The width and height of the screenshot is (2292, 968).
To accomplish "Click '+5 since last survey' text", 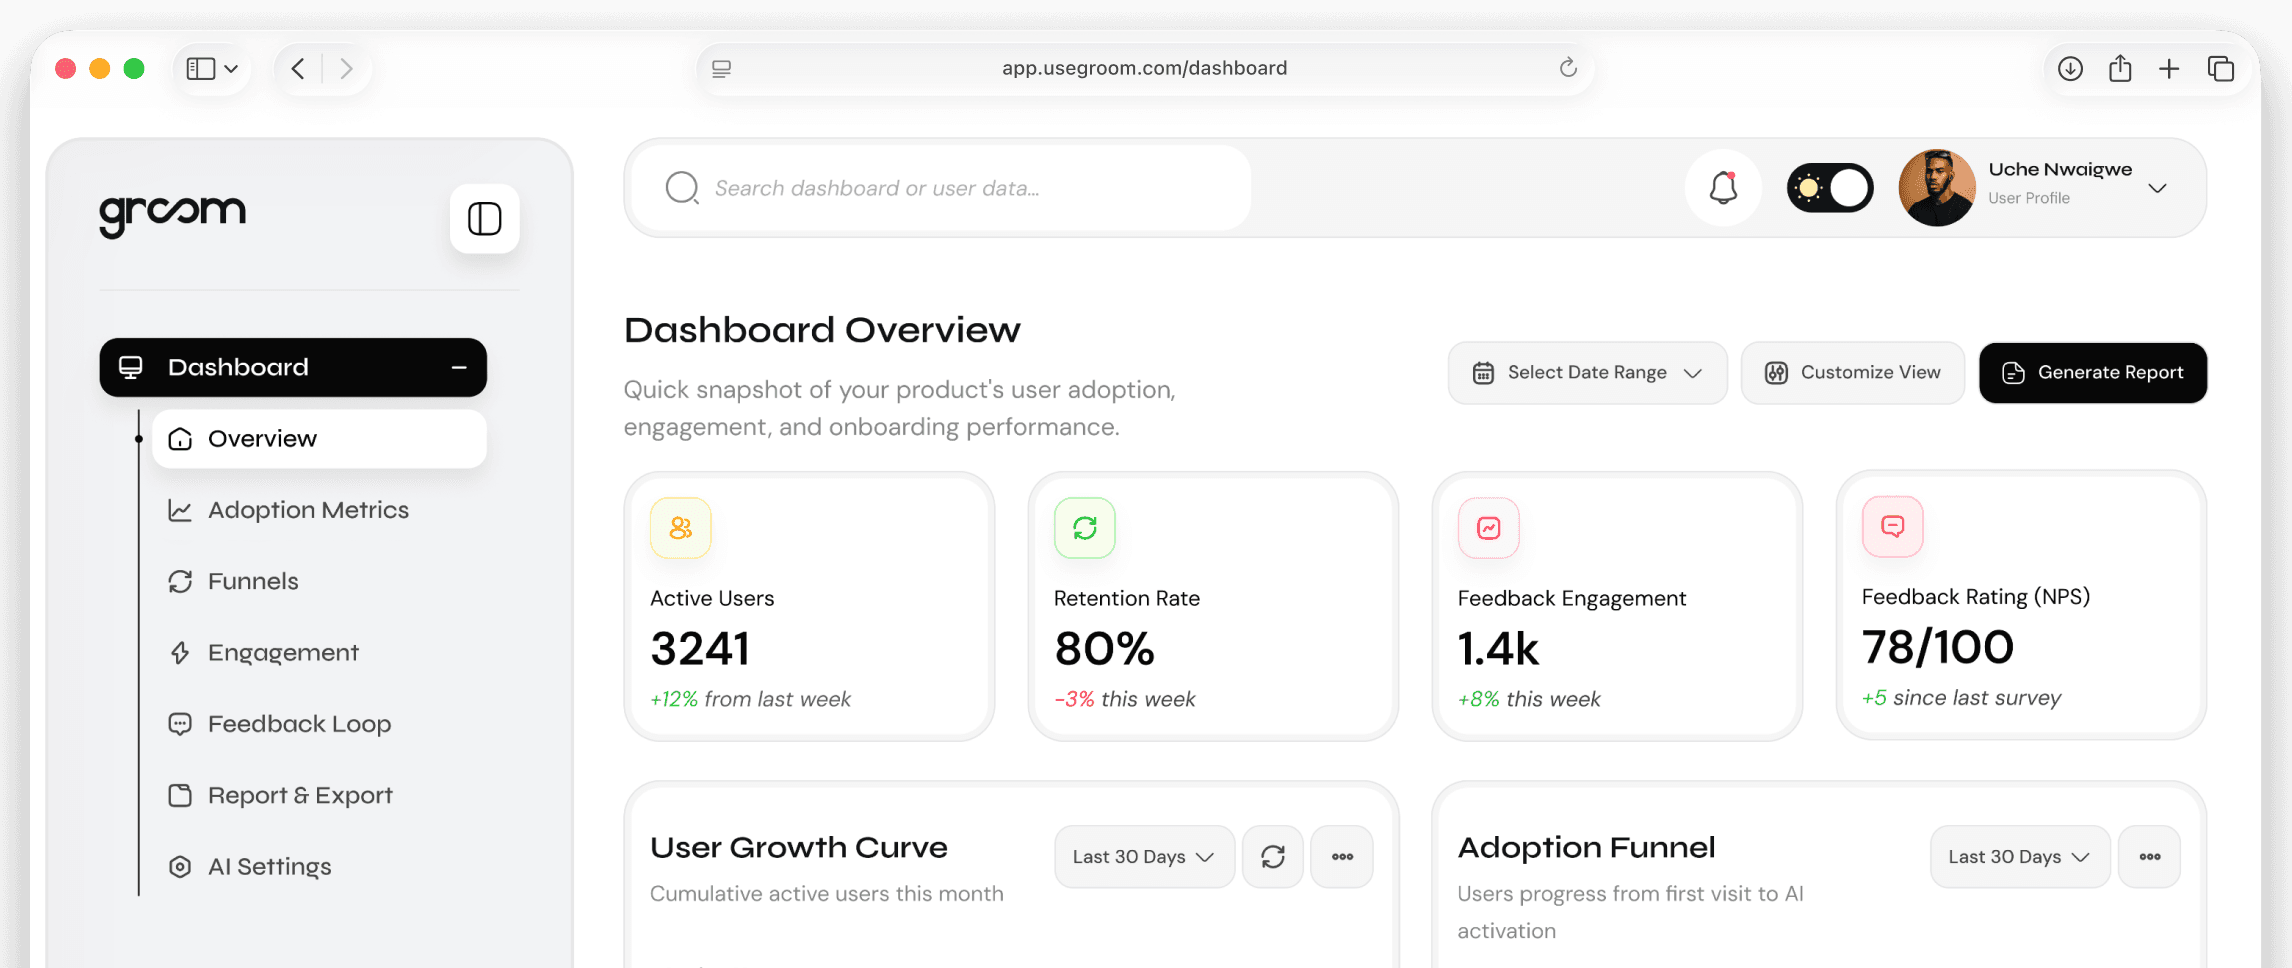I will [x=1961, y=698].
